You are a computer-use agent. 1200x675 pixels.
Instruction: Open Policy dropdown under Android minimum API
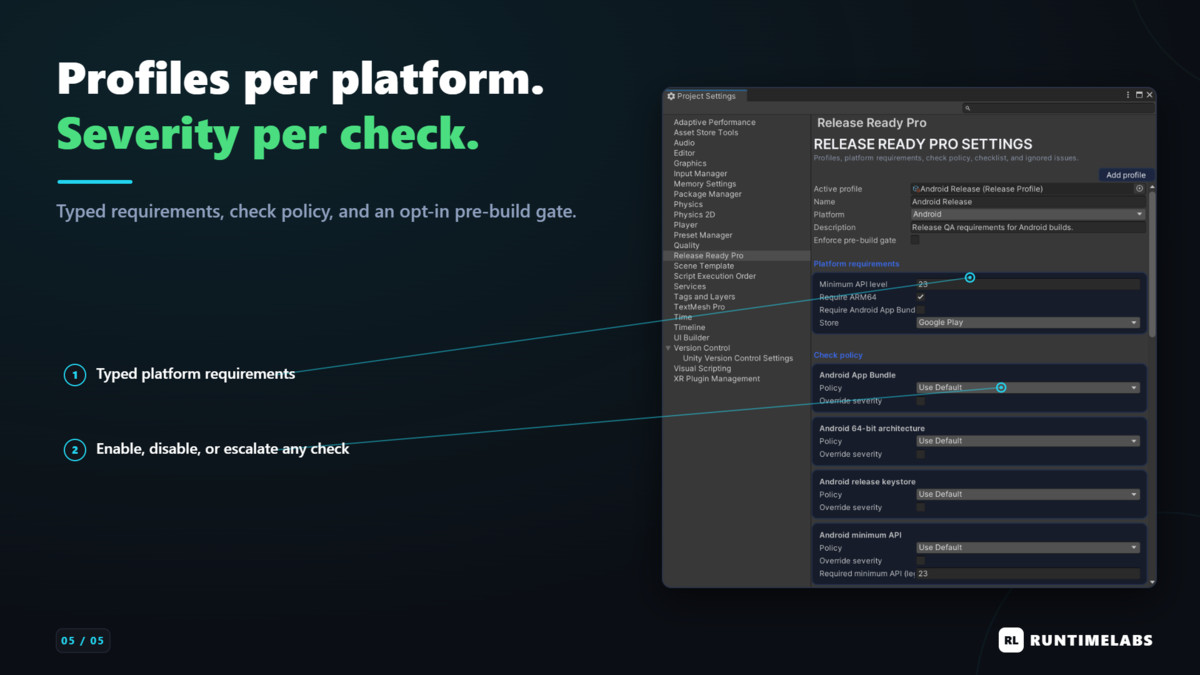(1028, 548)
